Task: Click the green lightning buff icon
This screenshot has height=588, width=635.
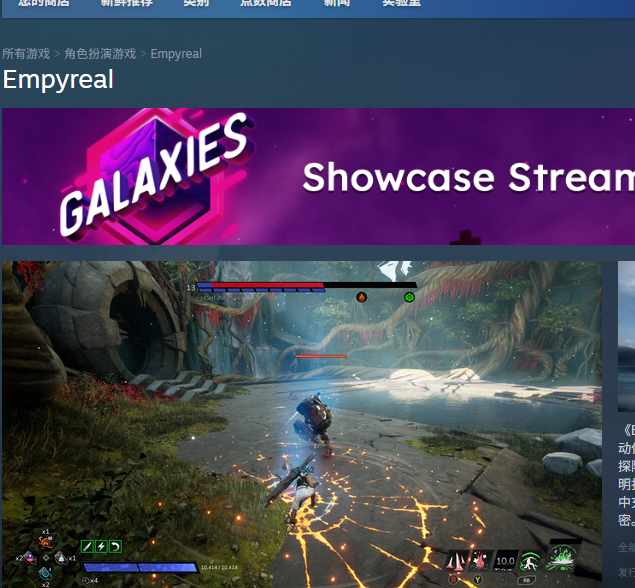Action: click(x=101, y=546)
